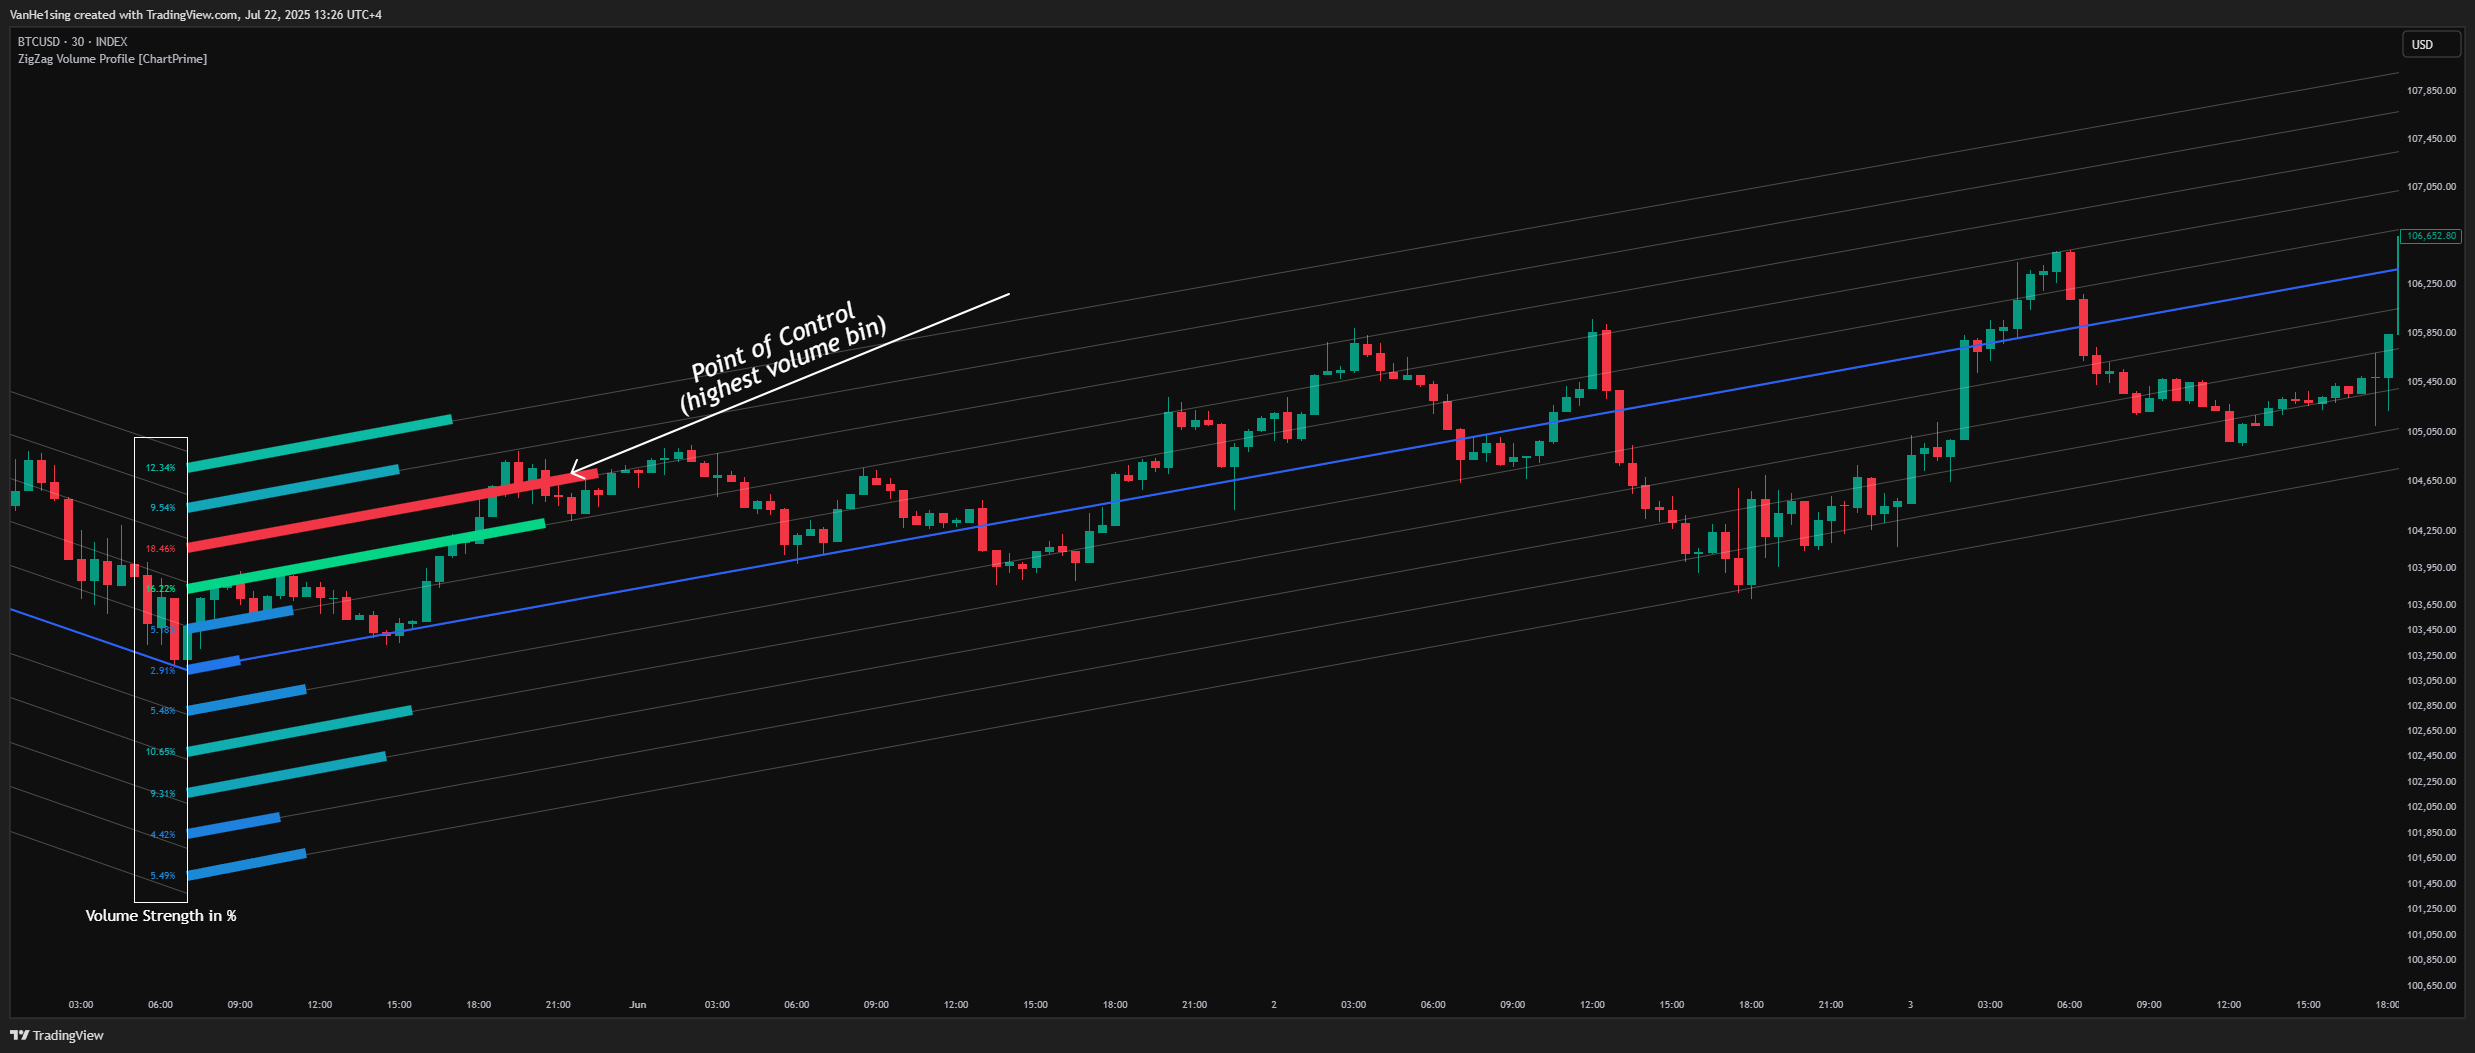Click the 18.46% volume strength label
The image size is (2475, 1053).
(x=160, y=549)
